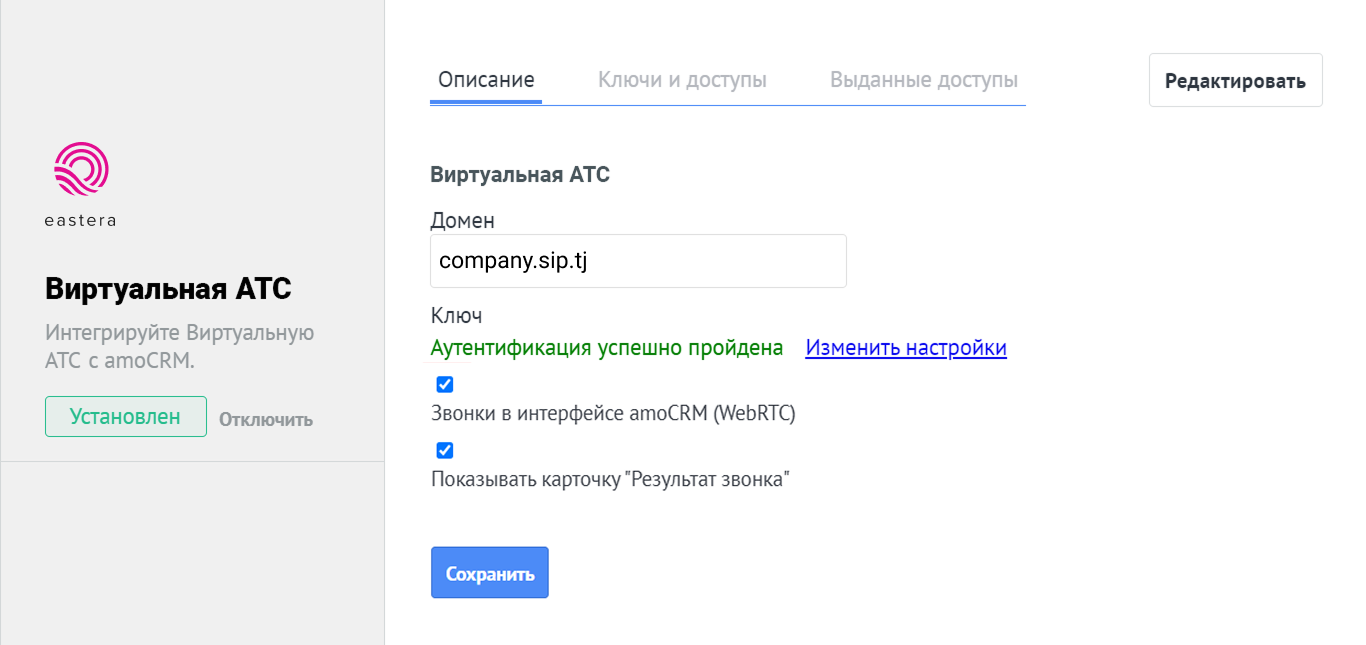
Task: Click the Виртуальная АТС section heading
Action: (520, 175)
